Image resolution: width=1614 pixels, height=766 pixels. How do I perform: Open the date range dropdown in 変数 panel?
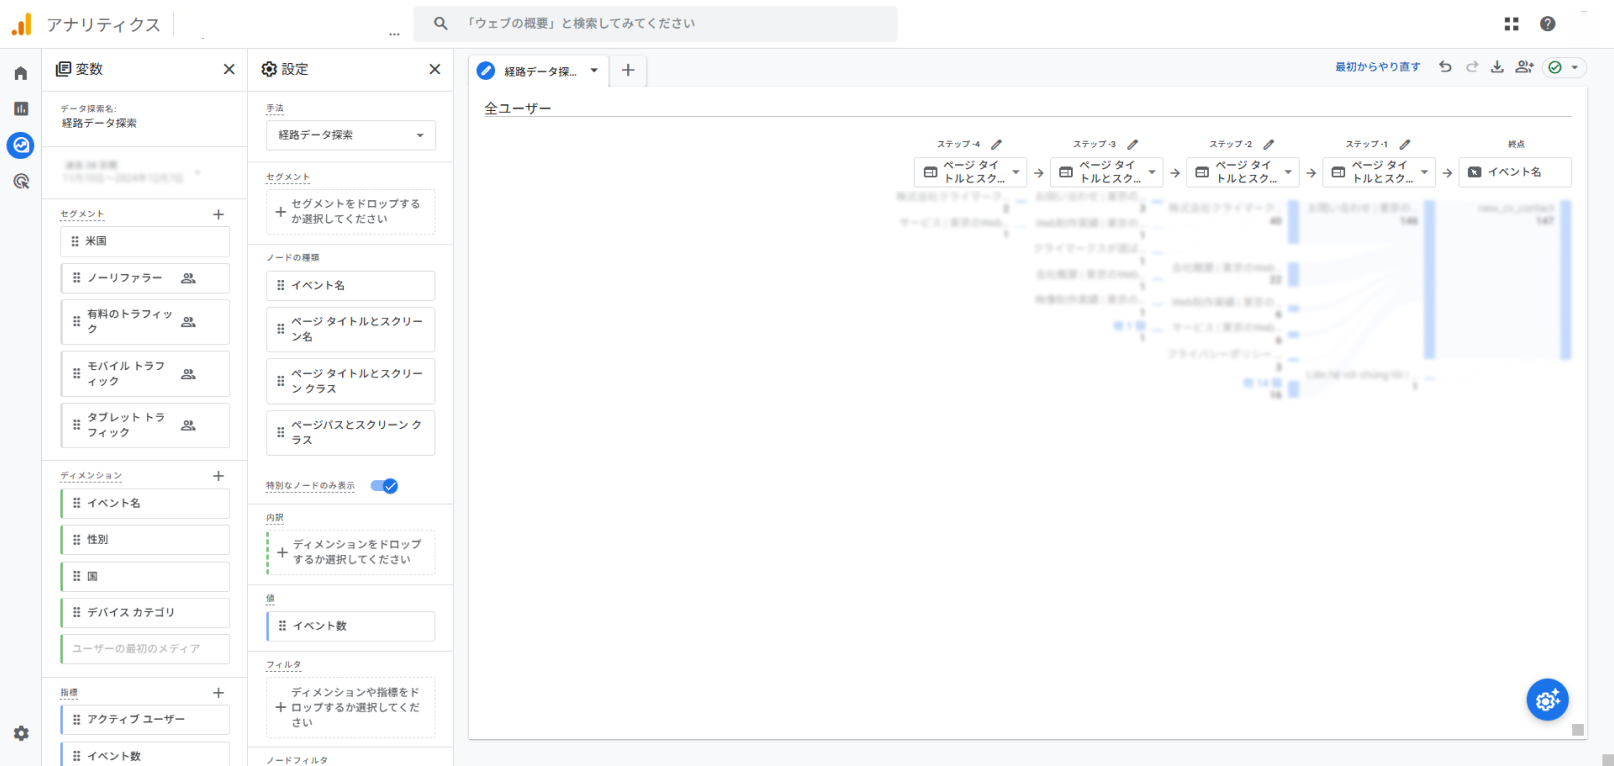(x=133, y=172)
